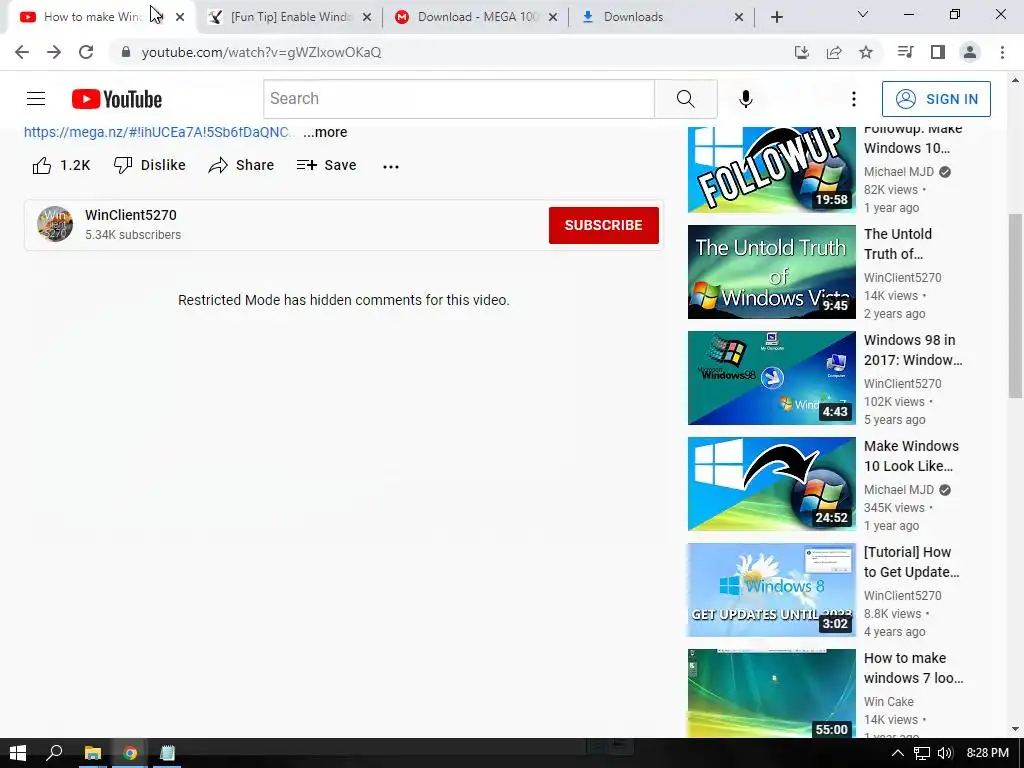The width and height of the screenshot is (1024, 768).
Task: Open Chrome's three-dot menu
Action: (1002, 52)
